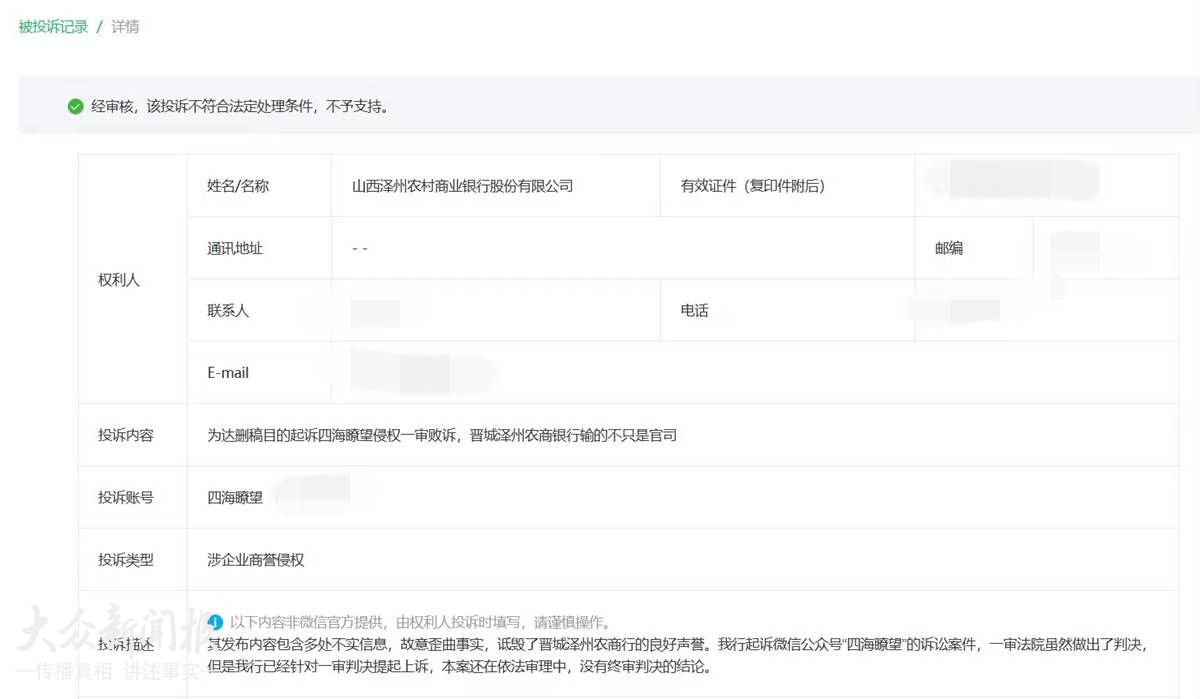Click the 姓名/名称 label cell

tap(238, 186)
